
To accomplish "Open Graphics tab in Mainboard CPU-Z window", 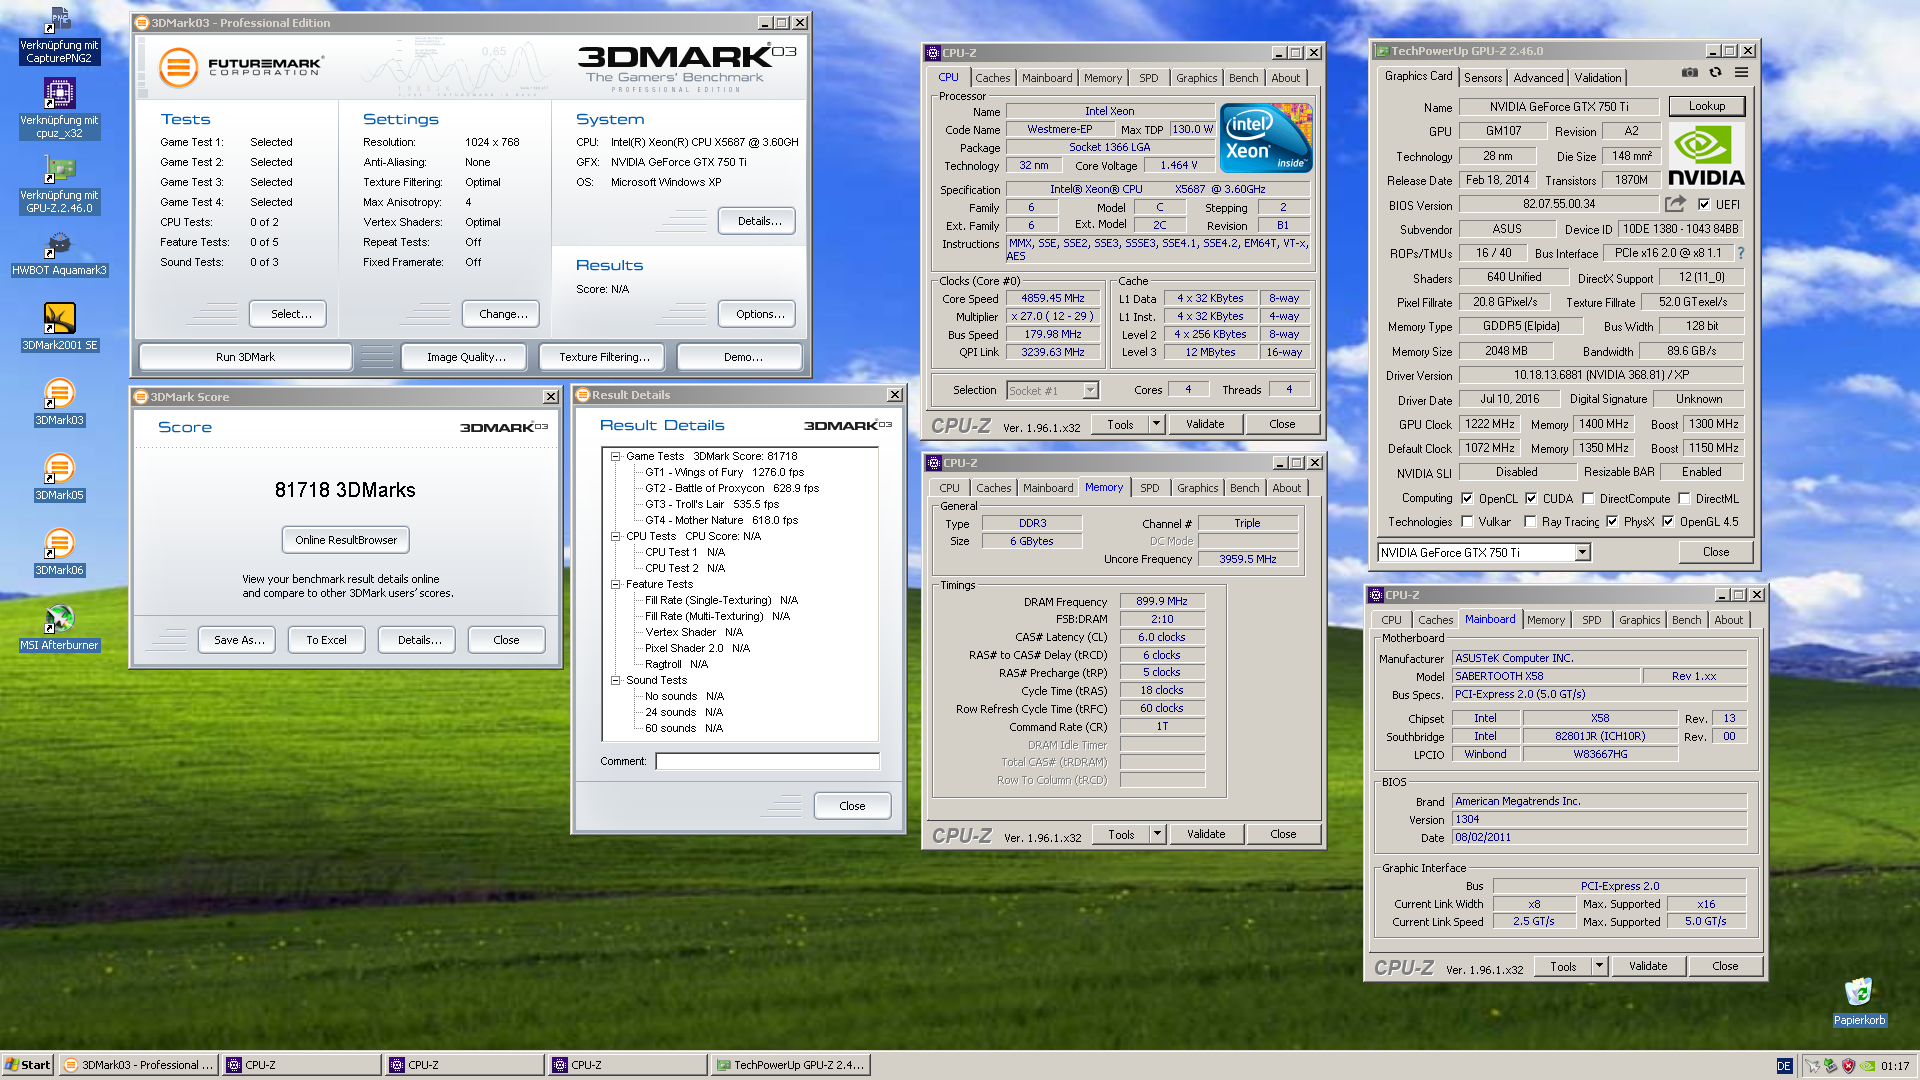I will pos(1640,620).
